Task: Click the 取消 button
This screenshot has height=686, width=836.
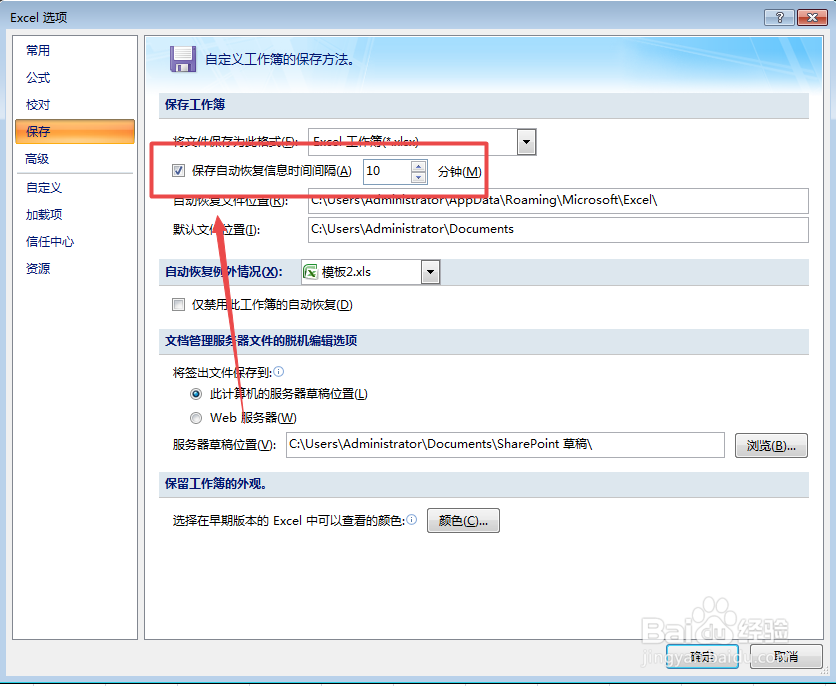Action: pyautogui.click(x=786, y=656)
